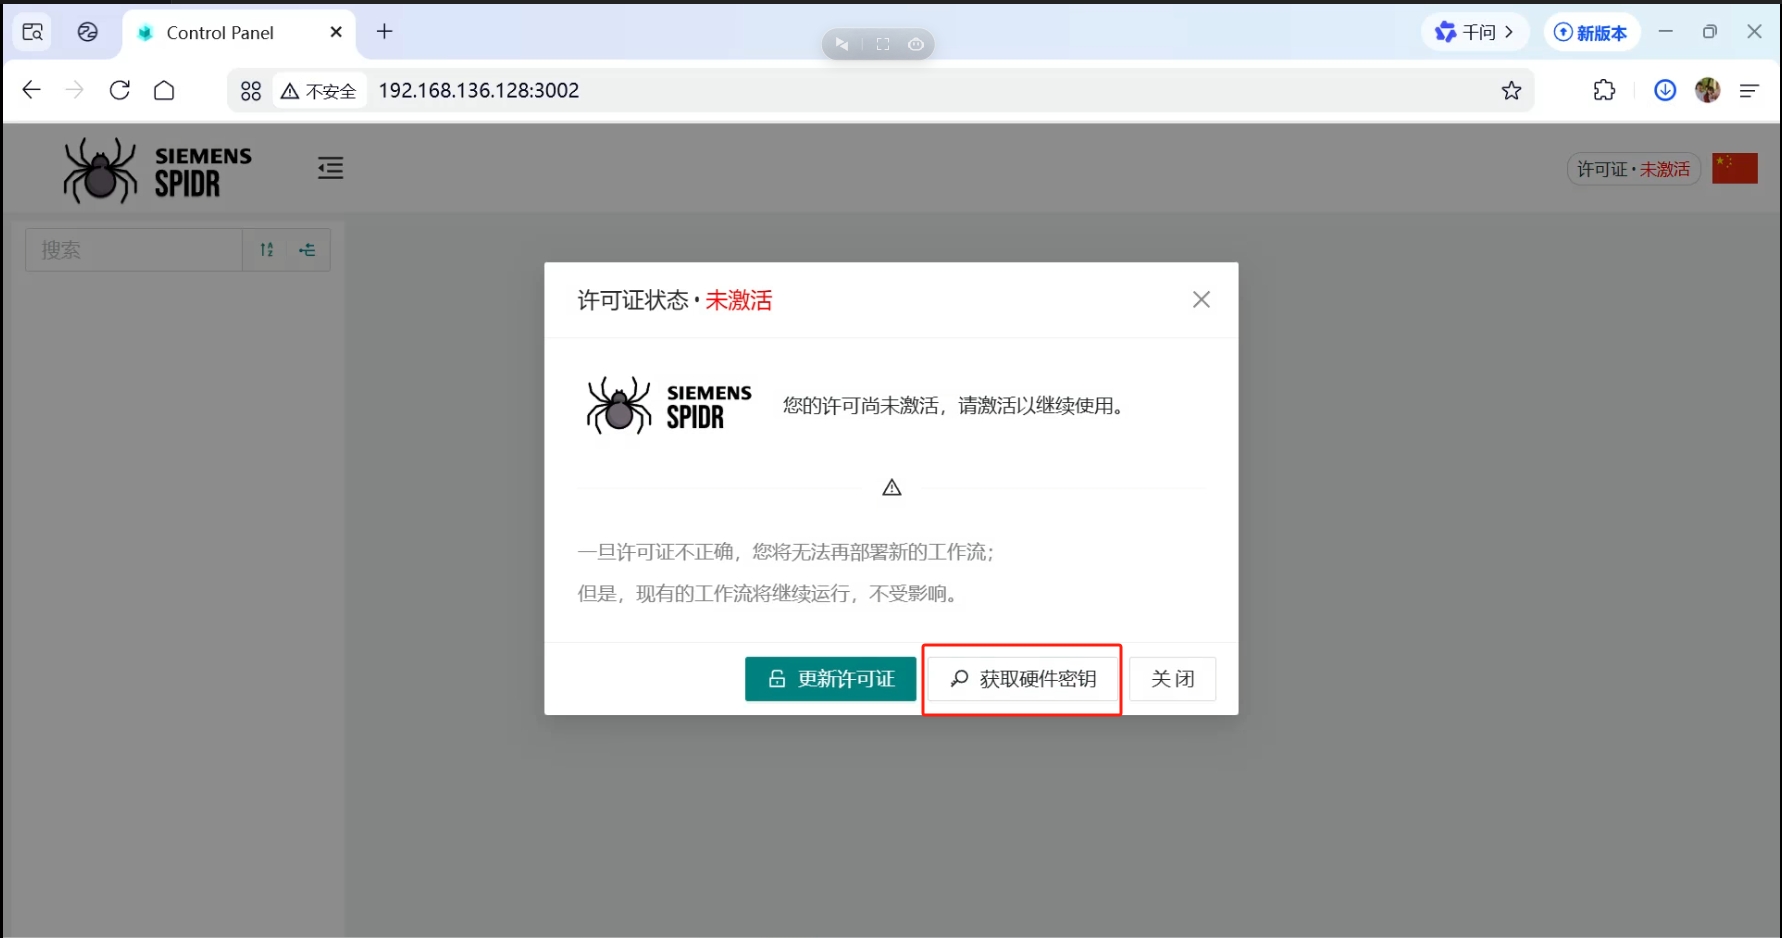Open the 千问 assistant button

click(1475, 32)
